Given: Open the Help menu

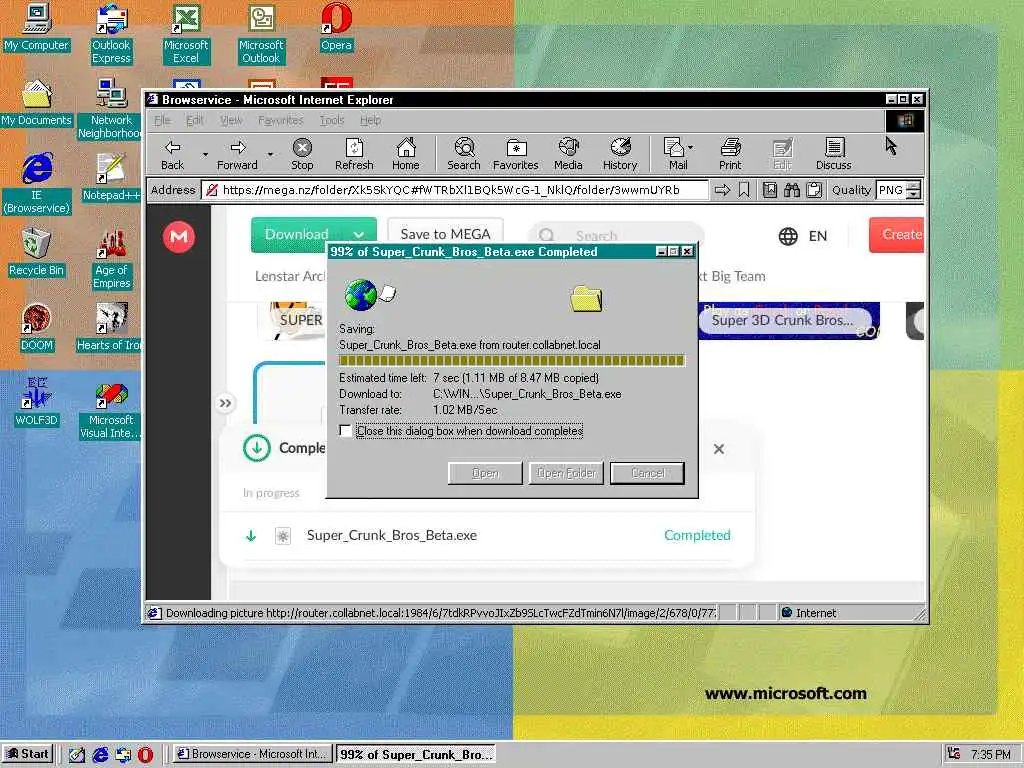Looking at the screenshot, I should [370, 120].
